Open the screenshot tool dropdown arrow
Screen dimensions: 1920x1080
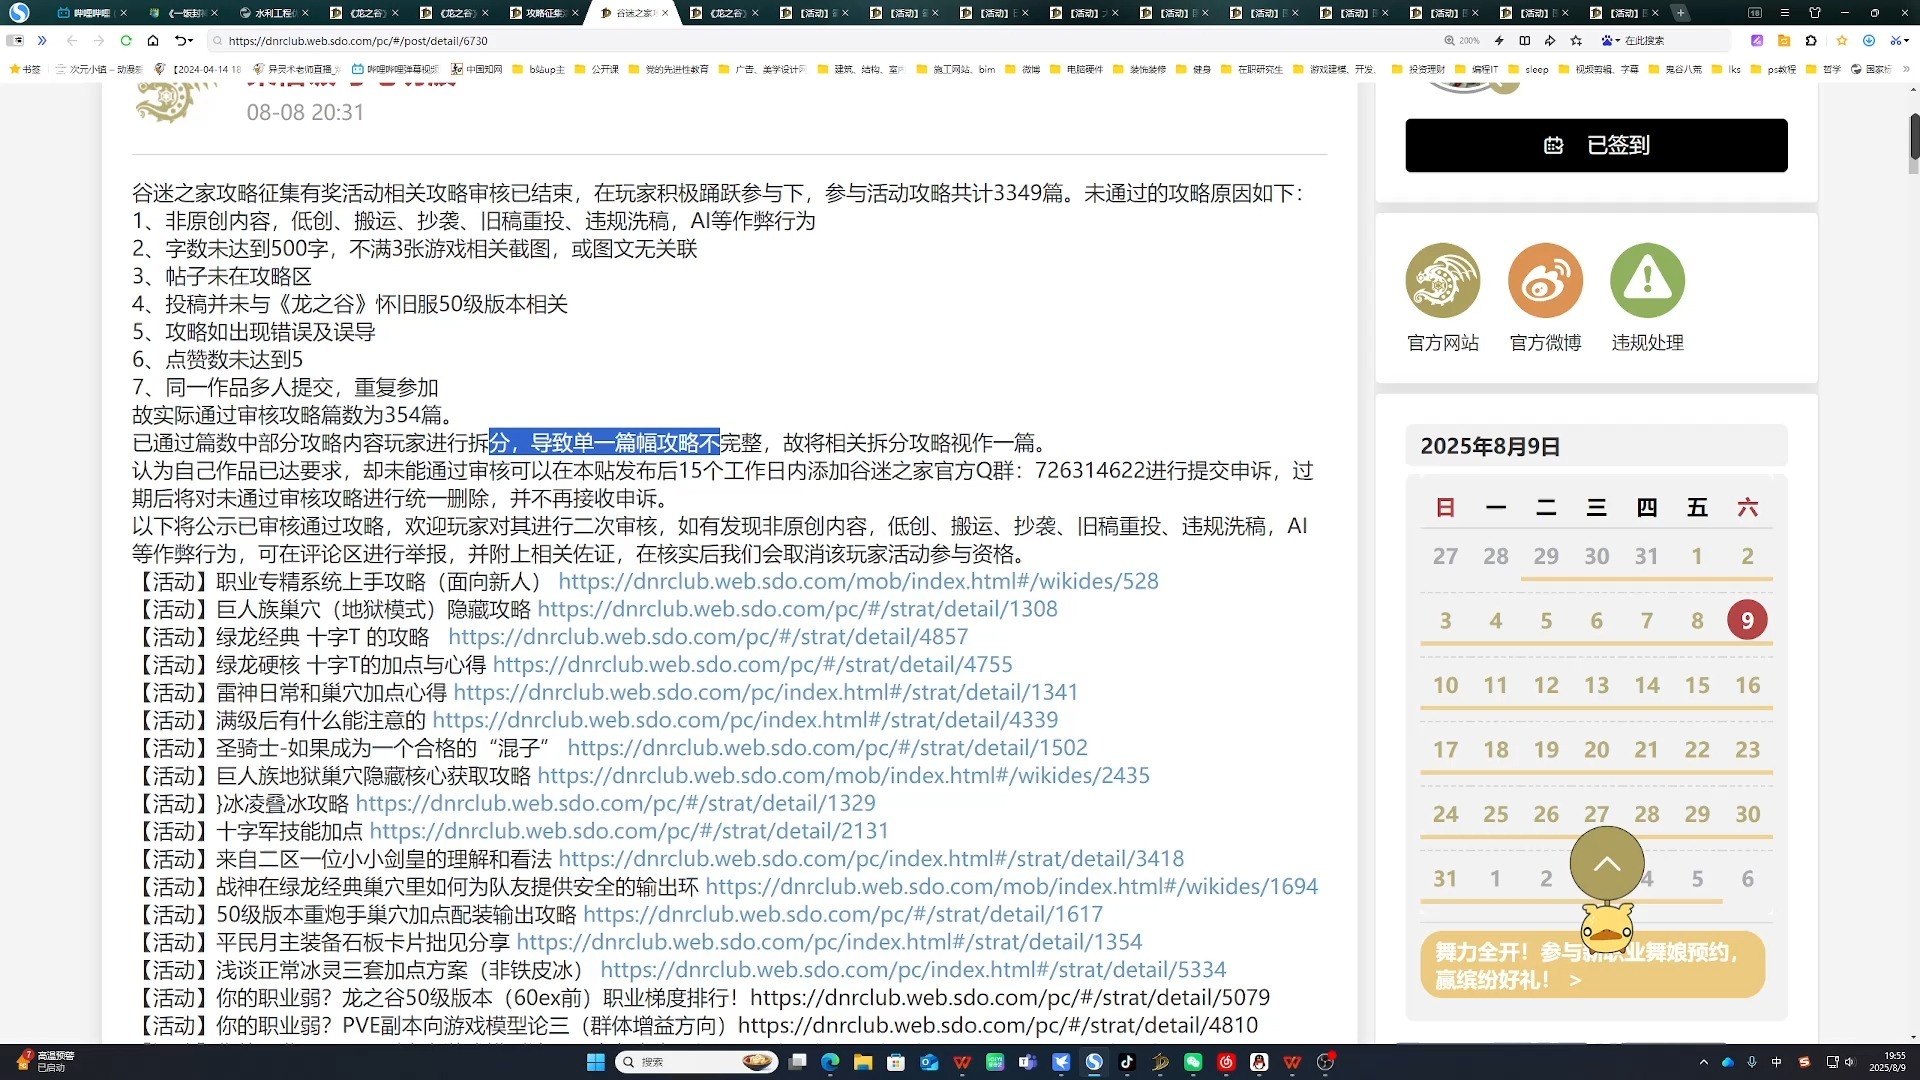coord(1909,41)
